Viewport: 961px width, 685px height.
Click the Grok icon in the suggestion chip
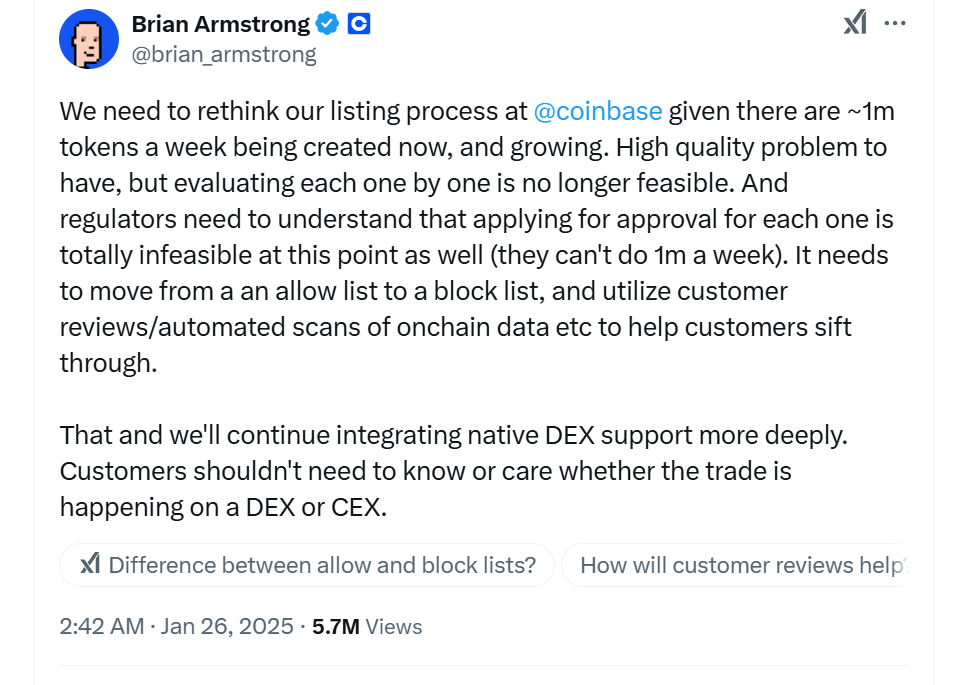[89, 565]
